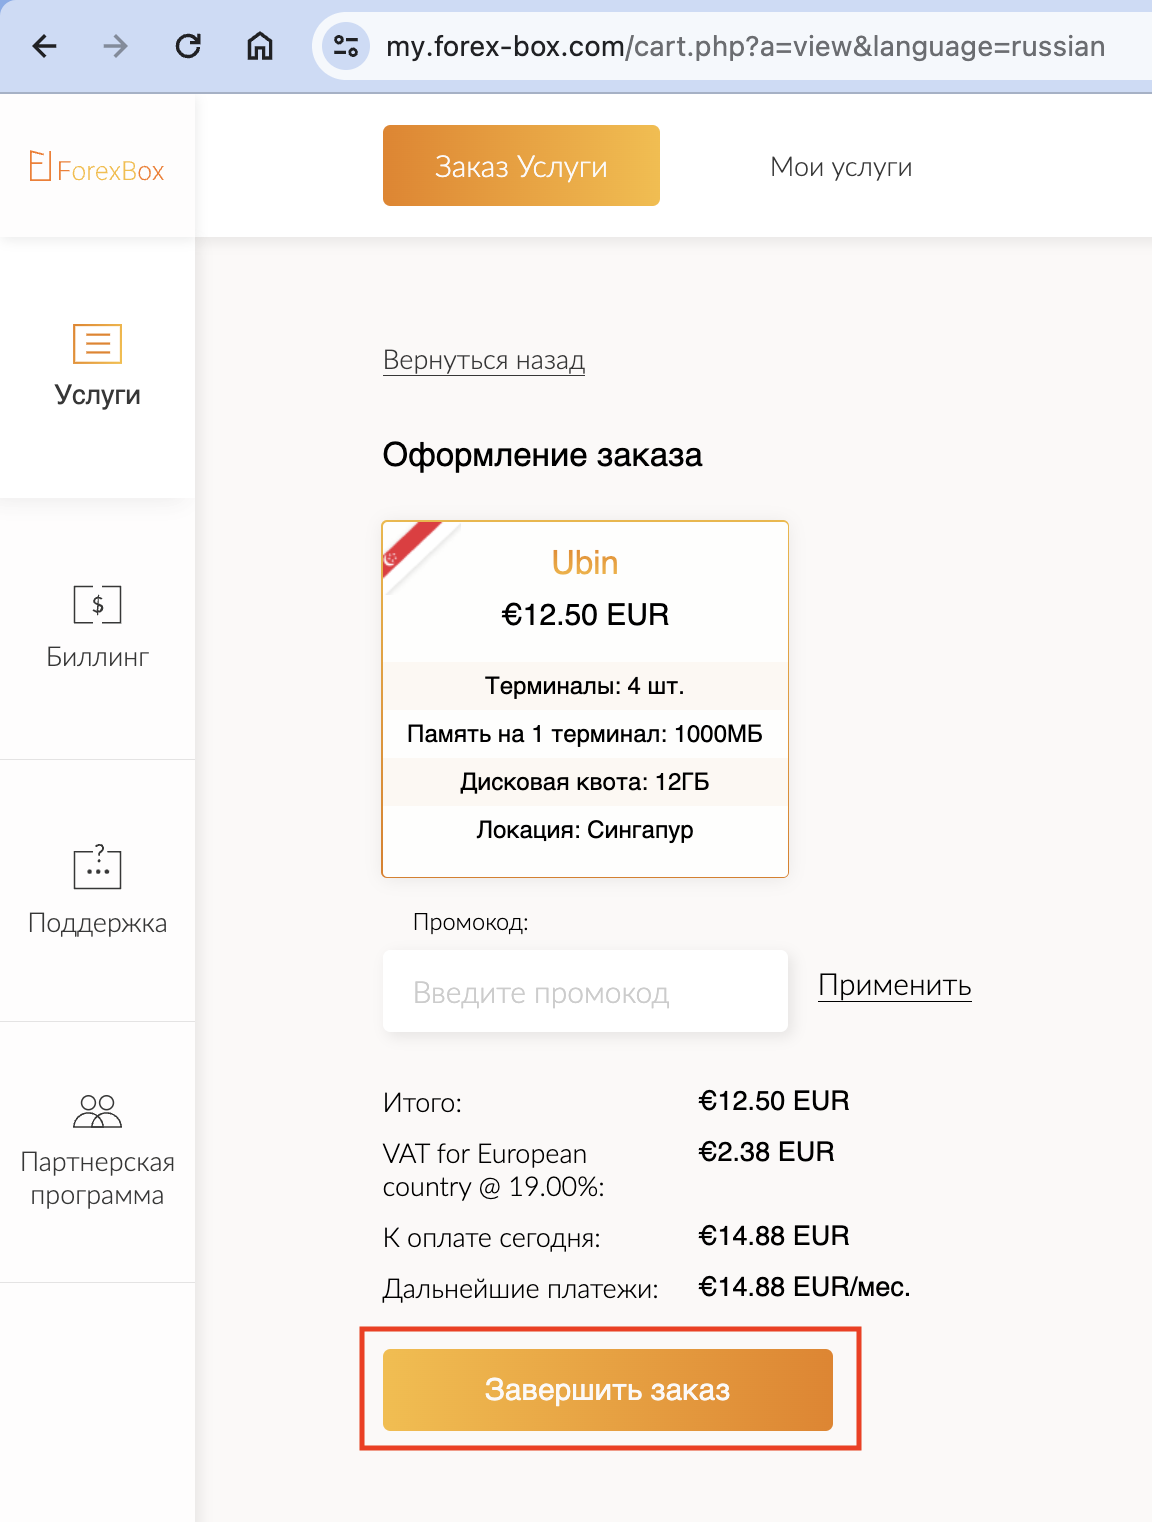Open the Поддержка question icon
Viewport: 1152px width, 1522px height.
click(97, 867)
